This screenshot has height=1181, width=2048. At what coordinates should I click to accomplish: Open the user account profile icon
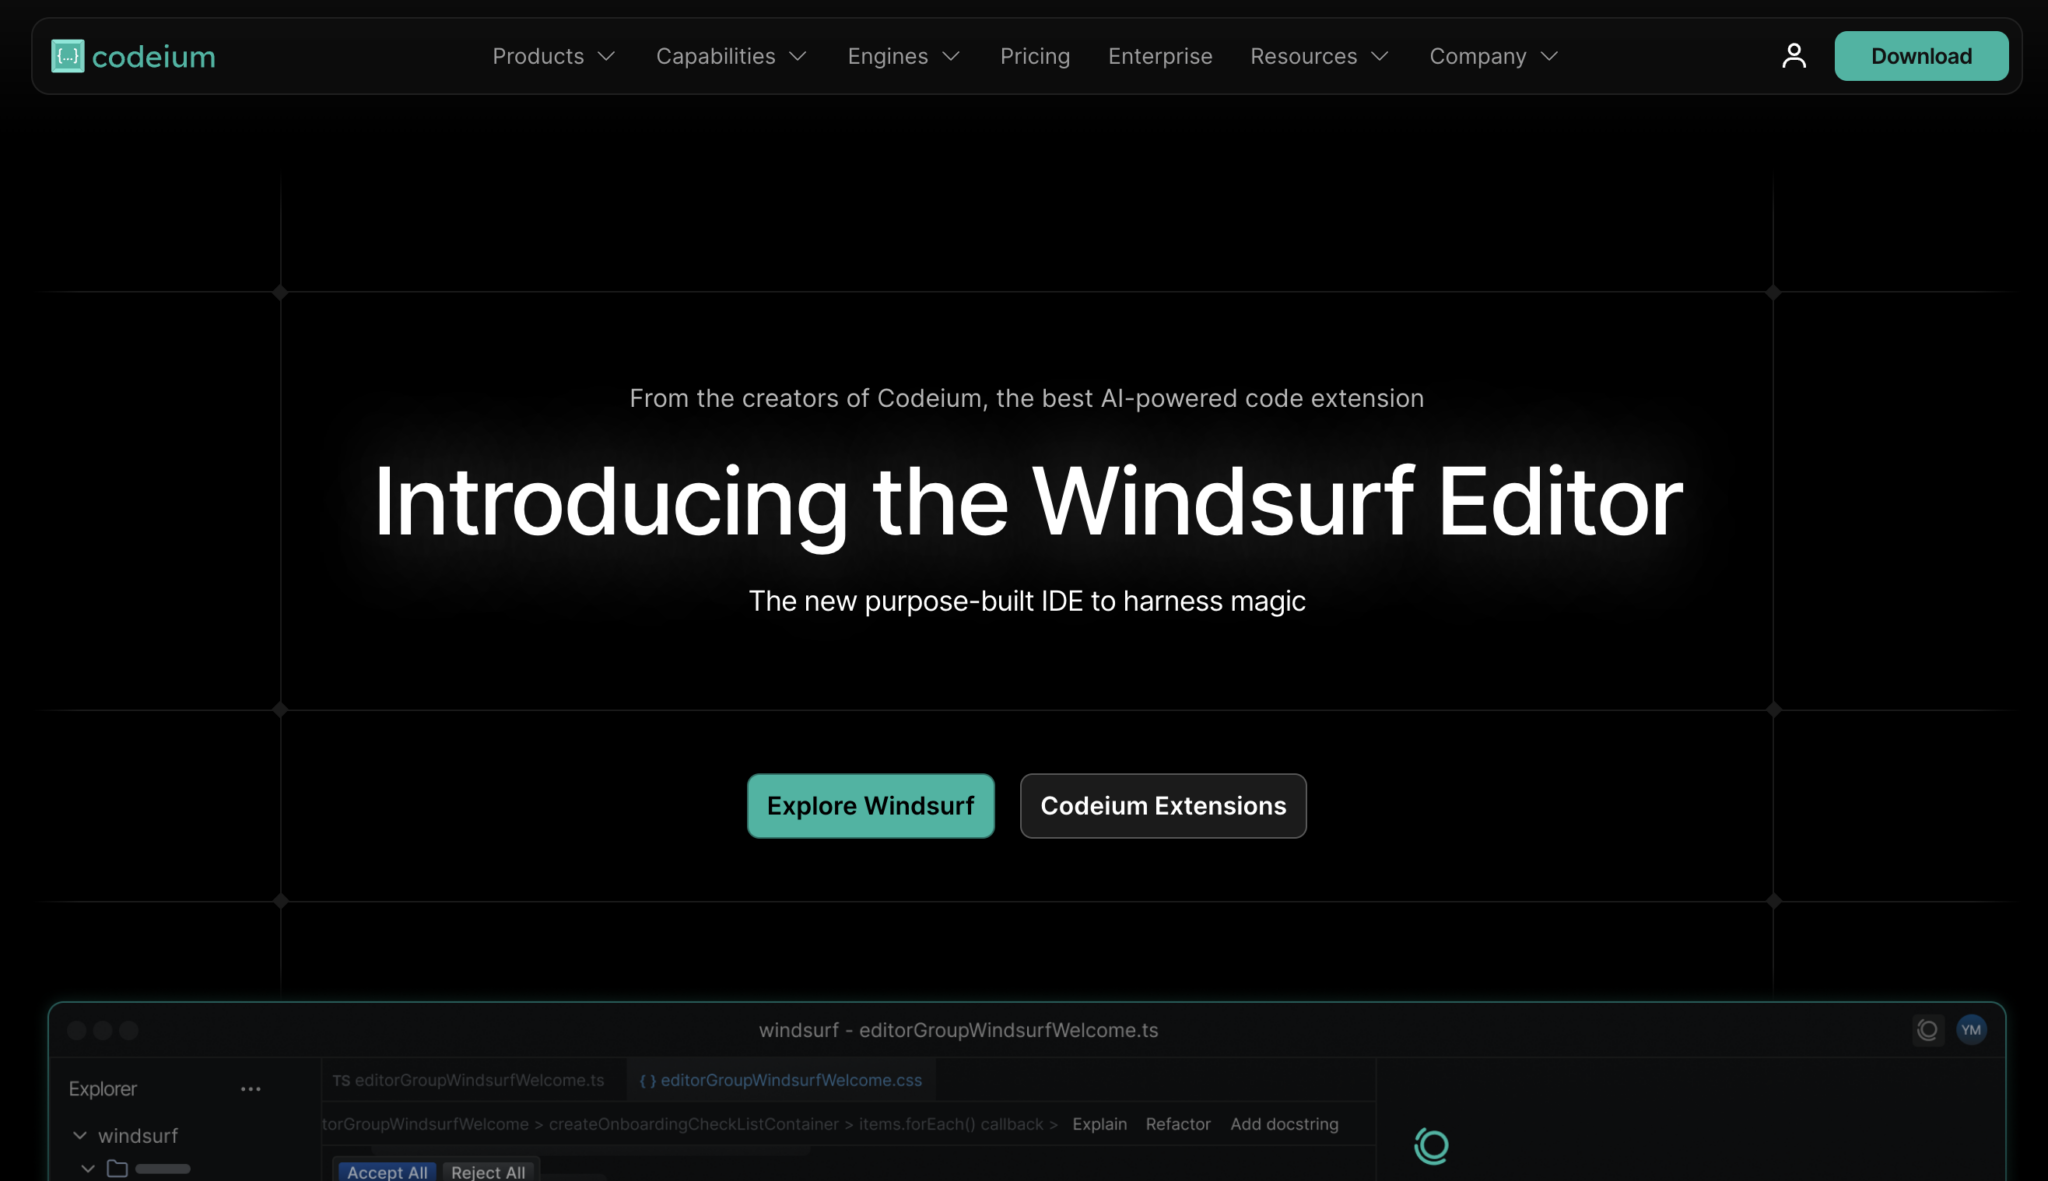pyautogui.click(x=1794, y=56)
